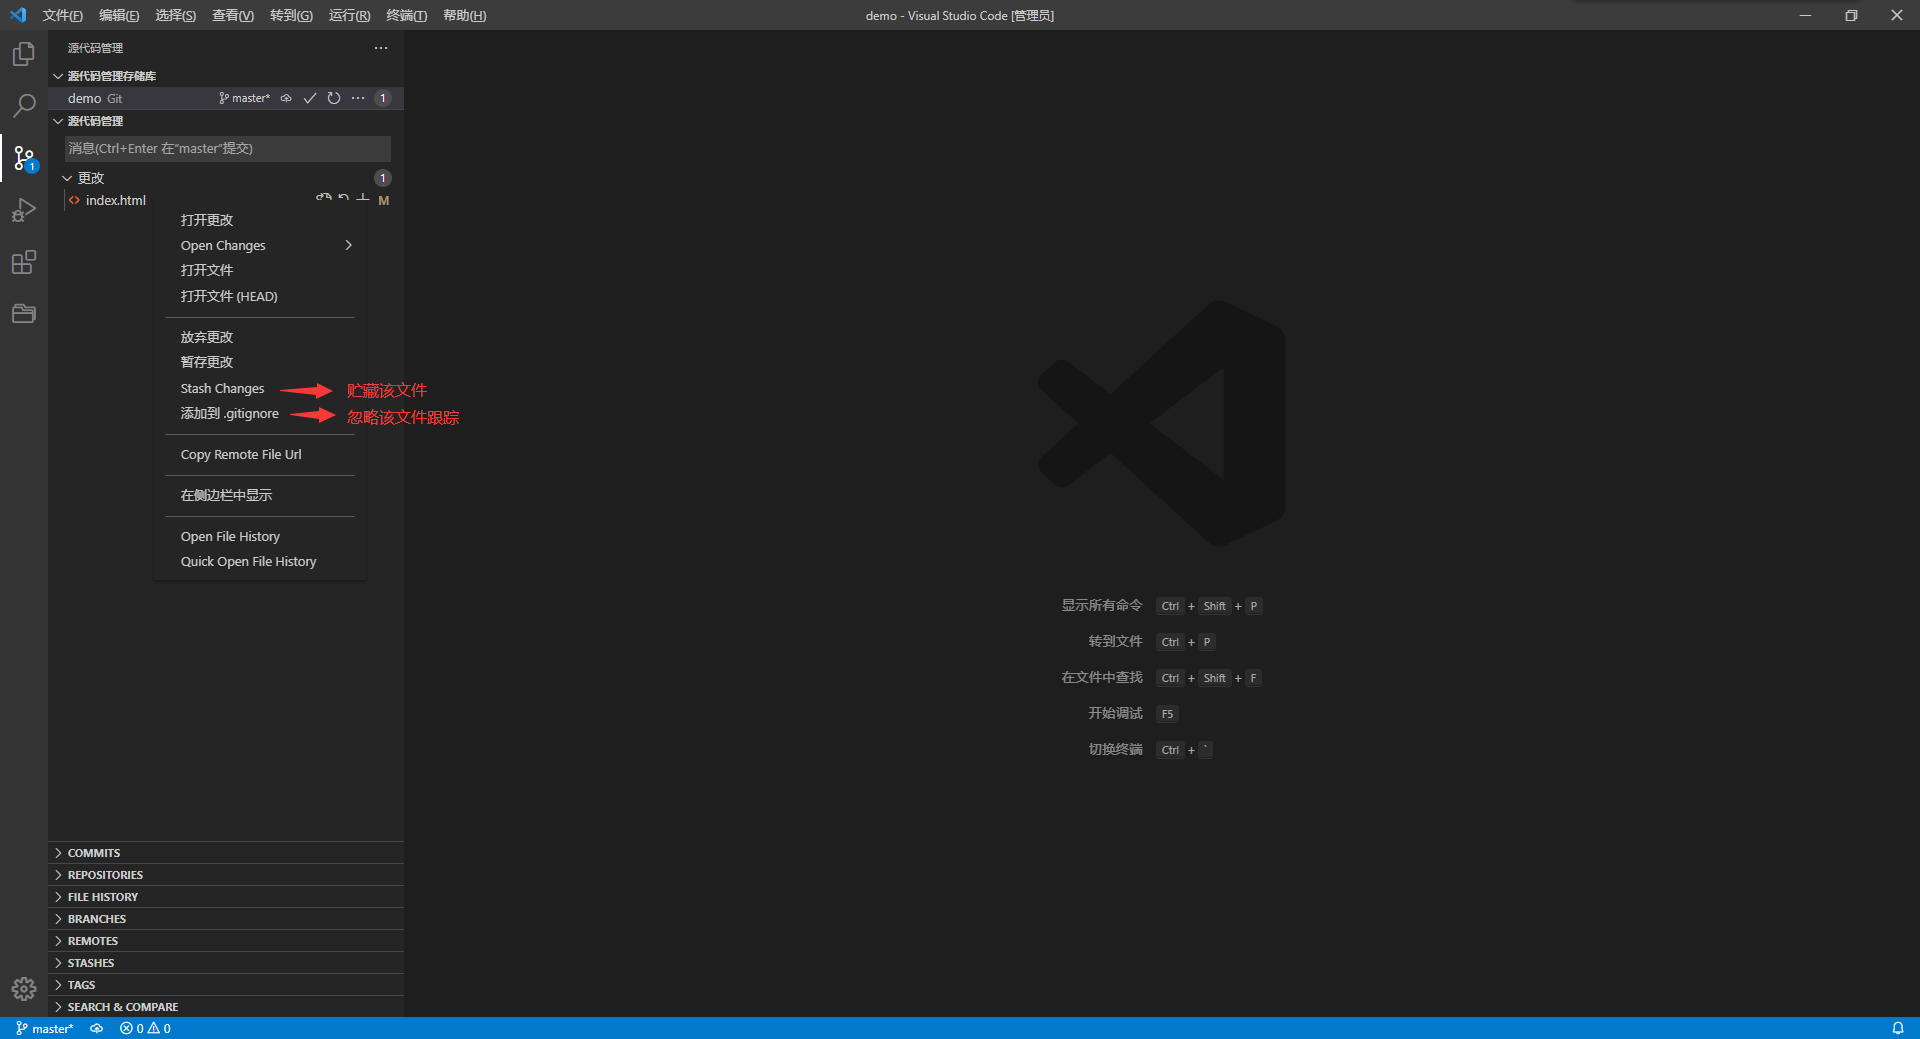Viewport: 1920px width, 1039px height.
Task: Focus the commit message input field
Action: coord(228,148)
